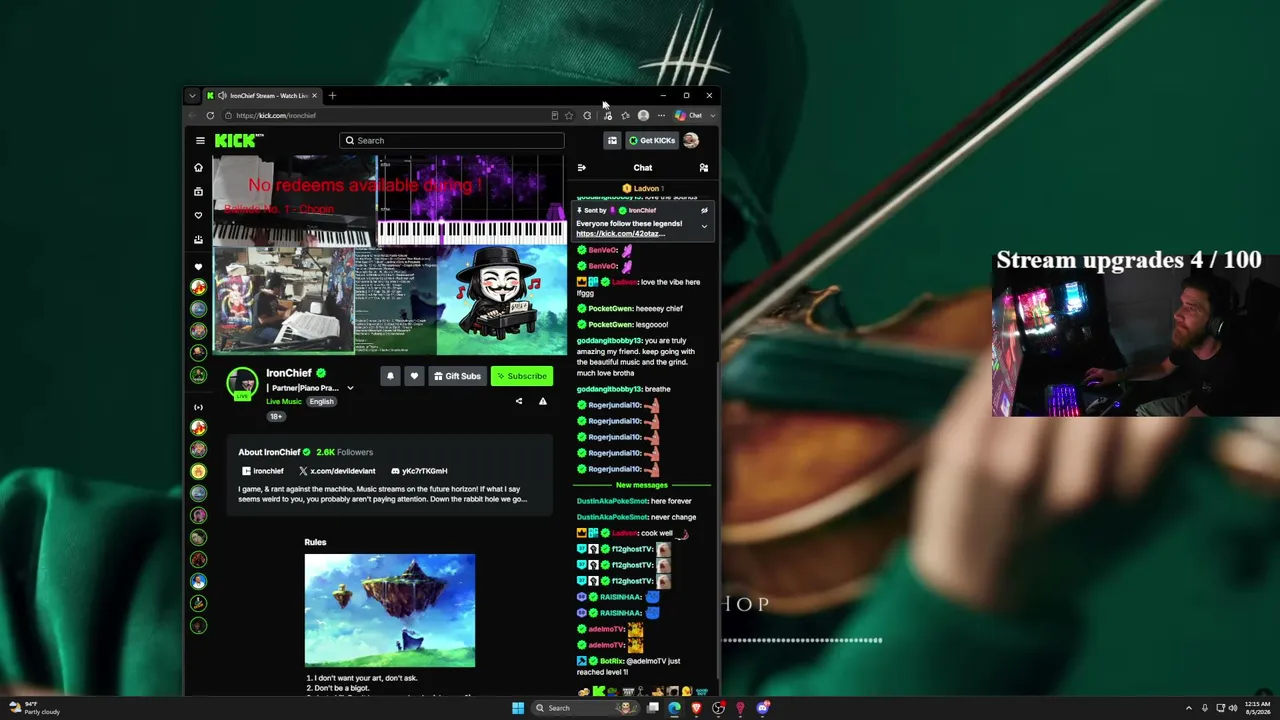The height and width of the screenshot is (720, 1280).
Task: Open the Following heart outline icon in sidebar
Action: [x=198, y=215]
